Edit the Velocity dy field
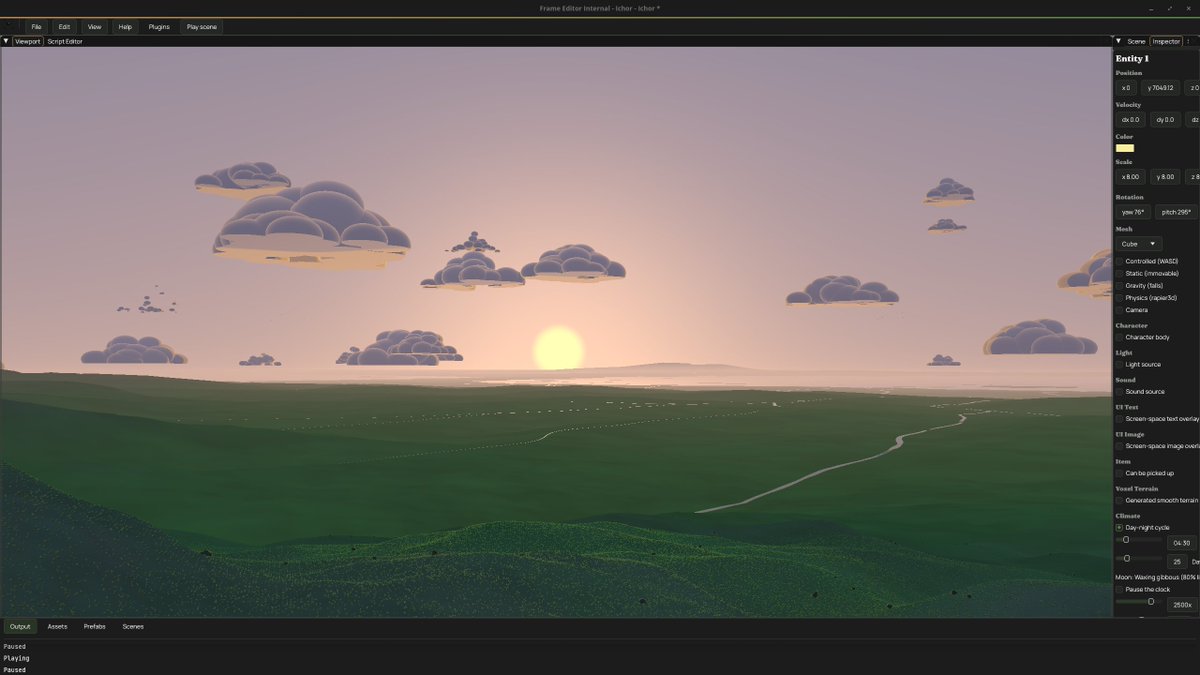Screen dimensions: 1200x675 click(x=1165, y=120)
